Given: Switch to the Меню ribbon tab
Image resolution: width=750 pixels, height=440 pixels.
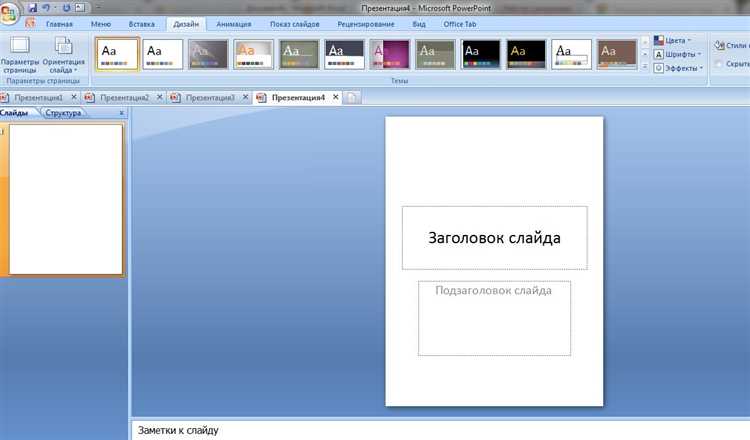Looking at the screenshot, I should pyautogui.click(x=101, y=24).
